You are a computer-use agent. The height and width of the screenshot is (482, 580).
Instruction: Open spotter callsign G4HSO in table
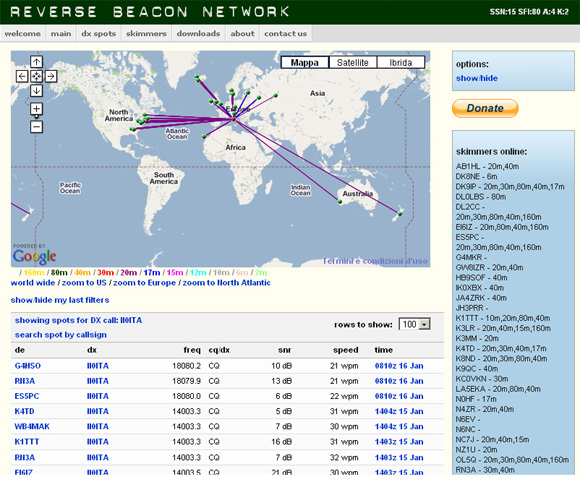28,366
